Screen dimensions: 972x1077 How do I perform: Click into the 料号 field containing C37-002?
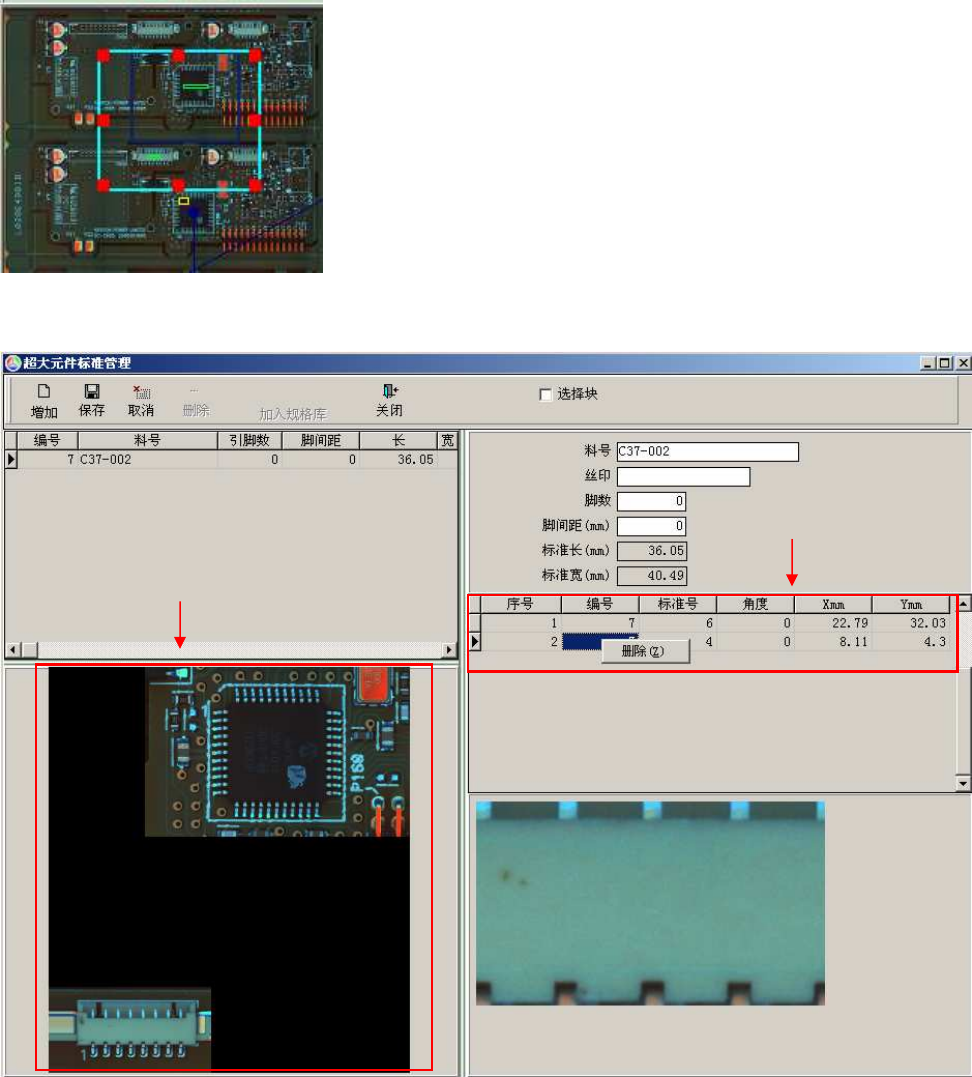coord(708,451)
